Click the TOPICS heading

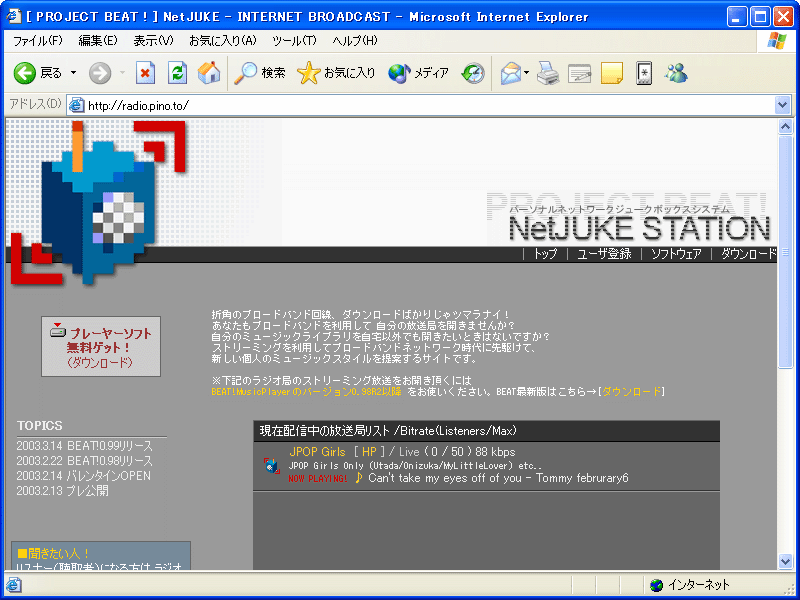coord(40,426)
